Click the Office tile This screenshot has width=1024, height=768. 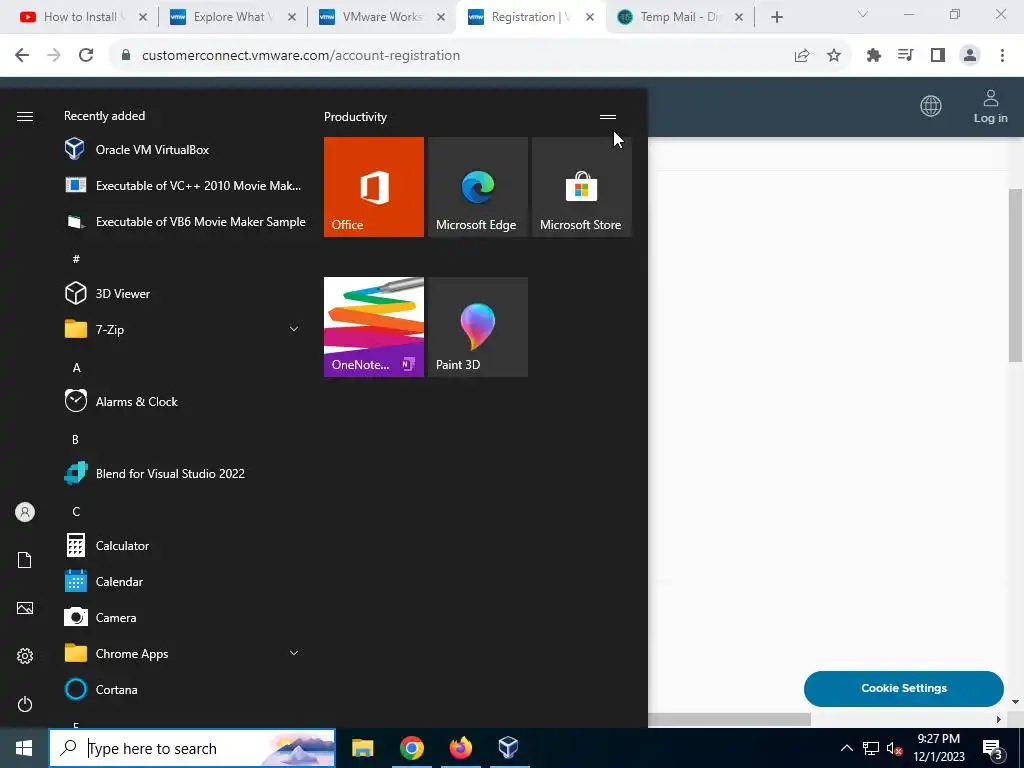(x=374, y=187)
